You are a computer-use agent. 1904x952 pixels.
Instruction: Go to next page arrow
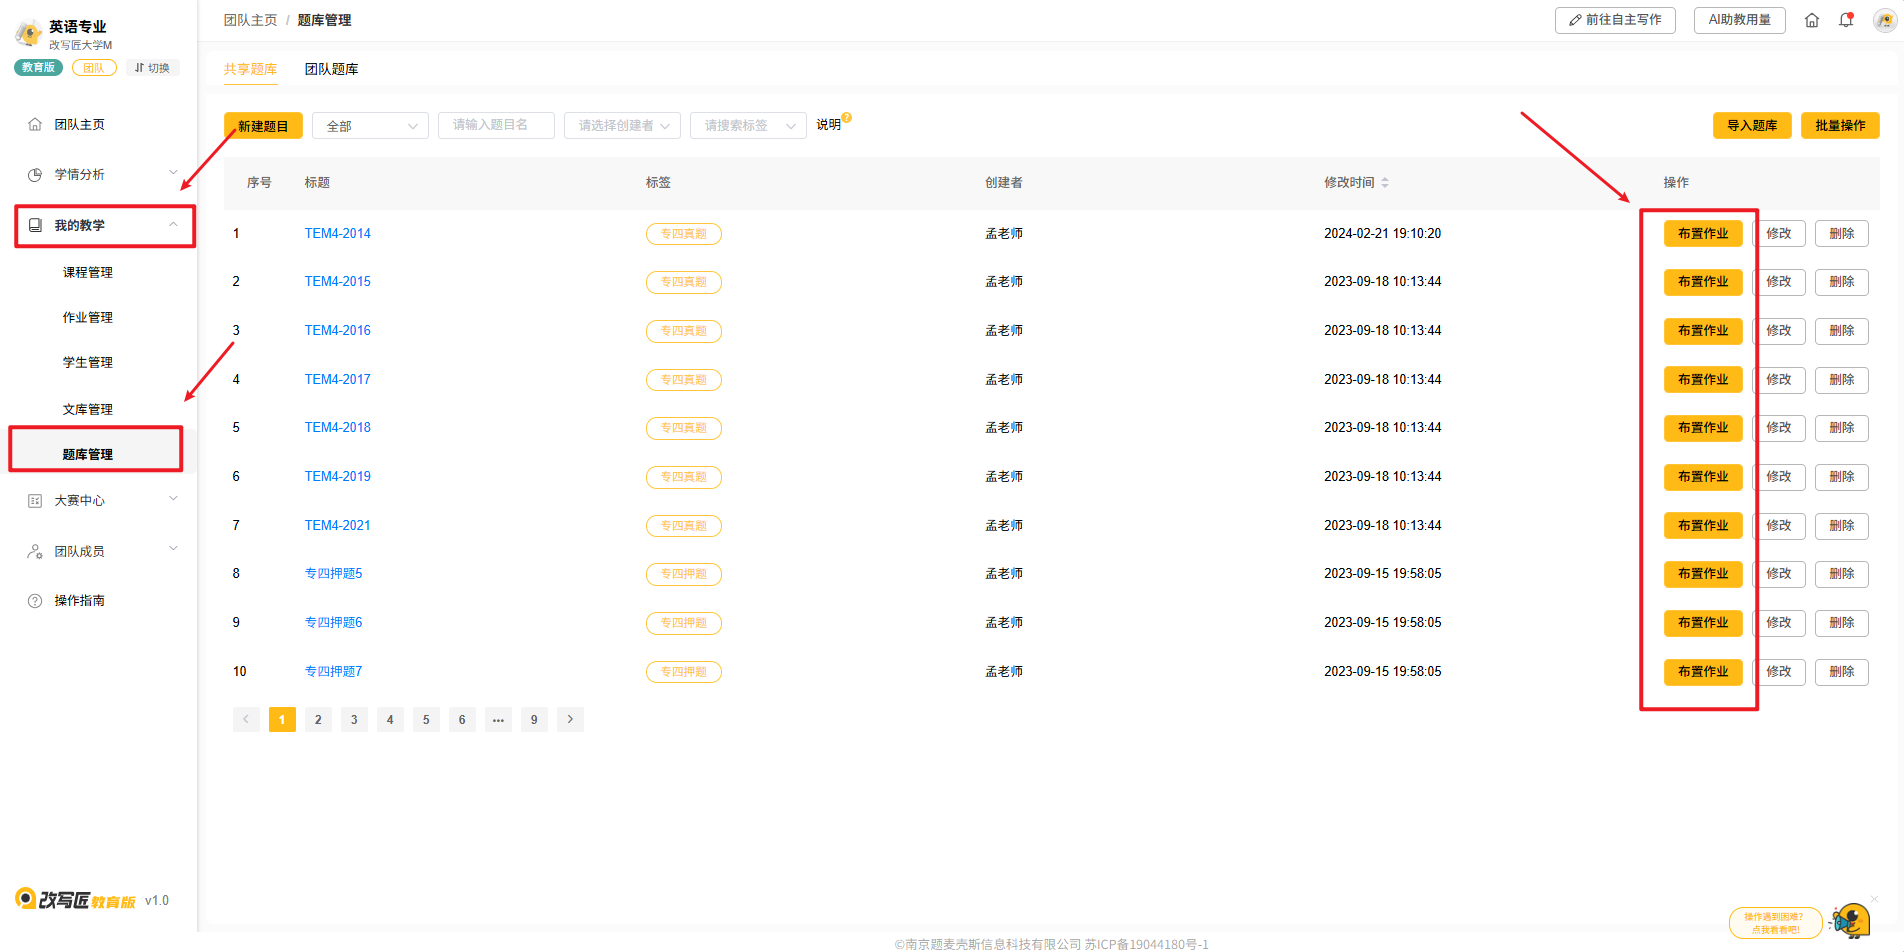tap(570, 719)
